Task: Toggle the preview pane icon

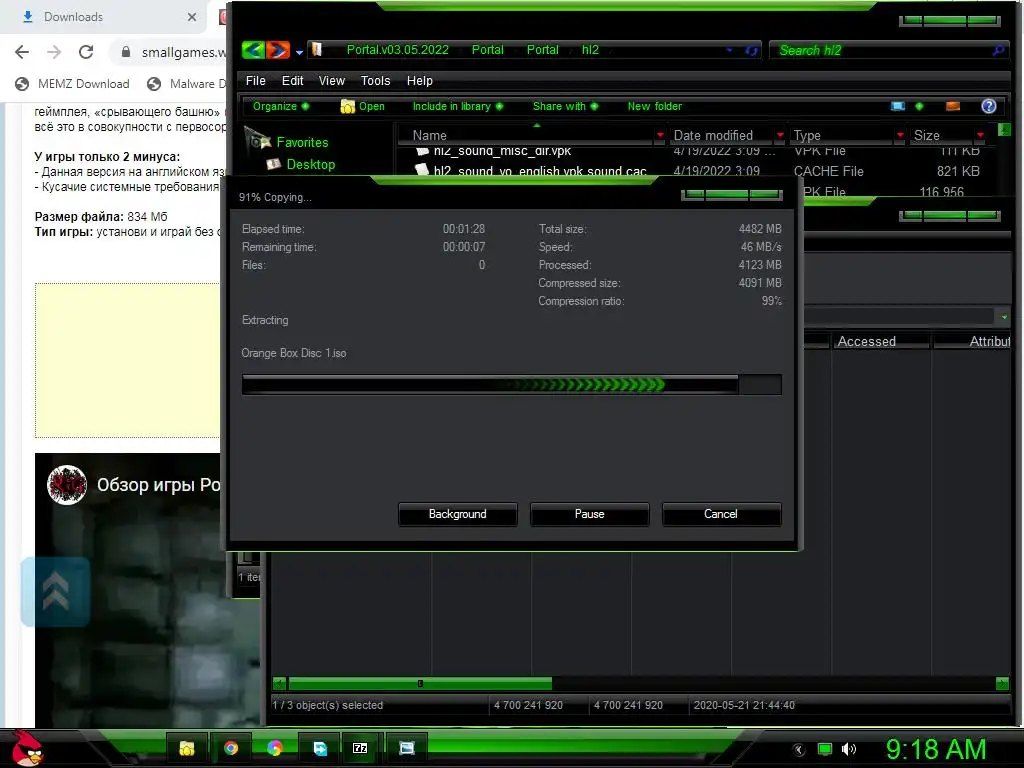Action: [953, 106]
